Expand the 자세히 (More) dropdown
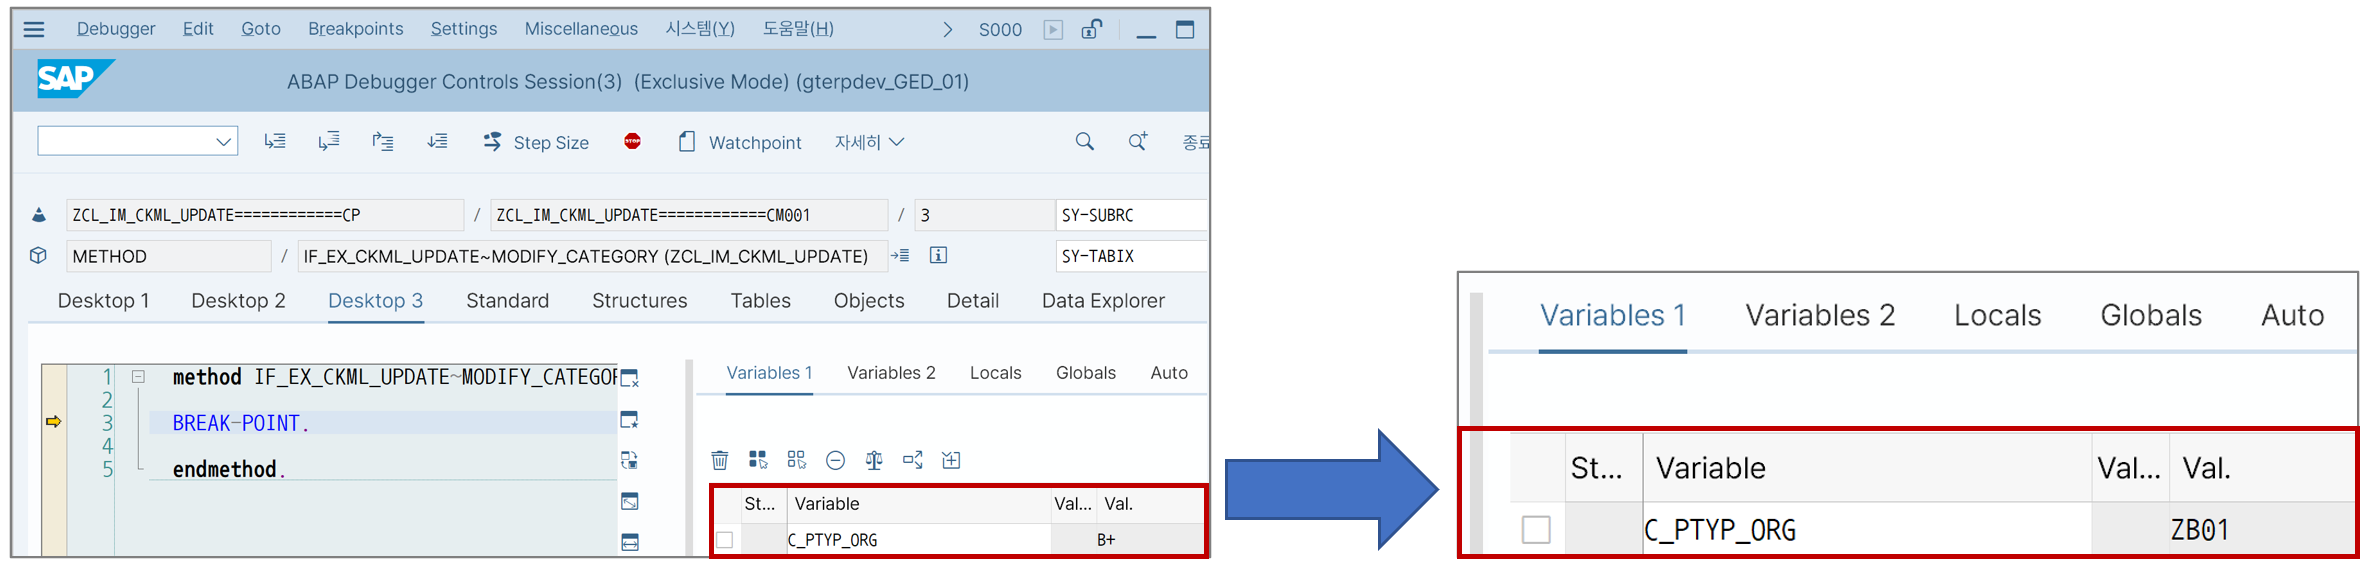Viewport: 2367px width, 568px height. coord(869,142)
